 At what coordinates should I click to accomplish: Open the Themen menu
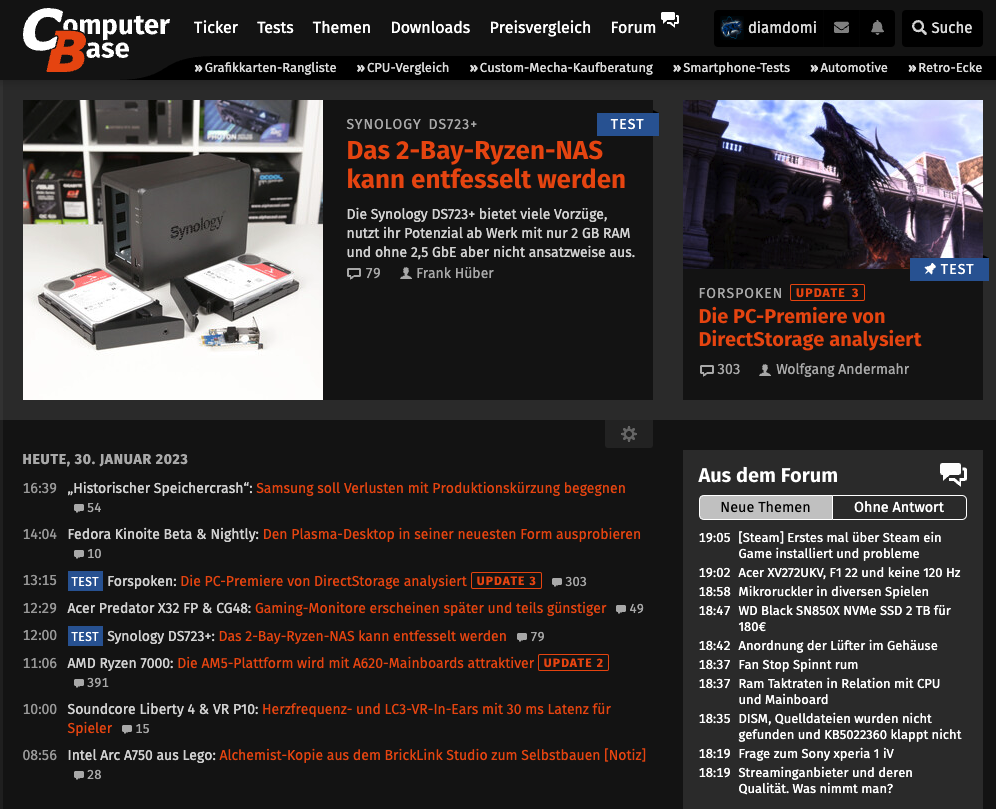tap(342, 28)
